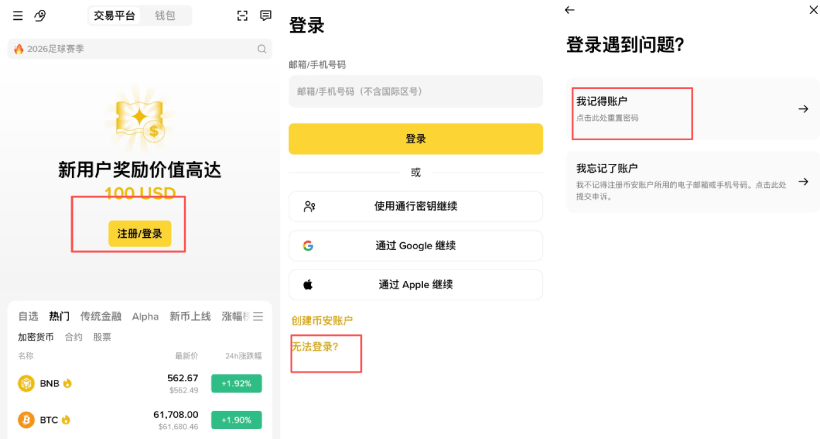Click 使用通行密钥继续 button

coord(416,207)
